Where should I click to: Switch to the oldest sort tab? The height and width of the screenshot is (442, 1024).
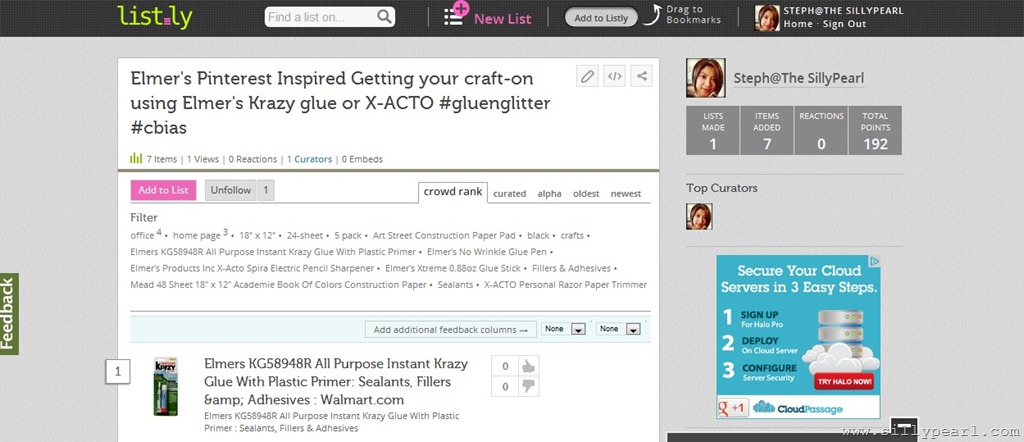[x=586, y=193]
